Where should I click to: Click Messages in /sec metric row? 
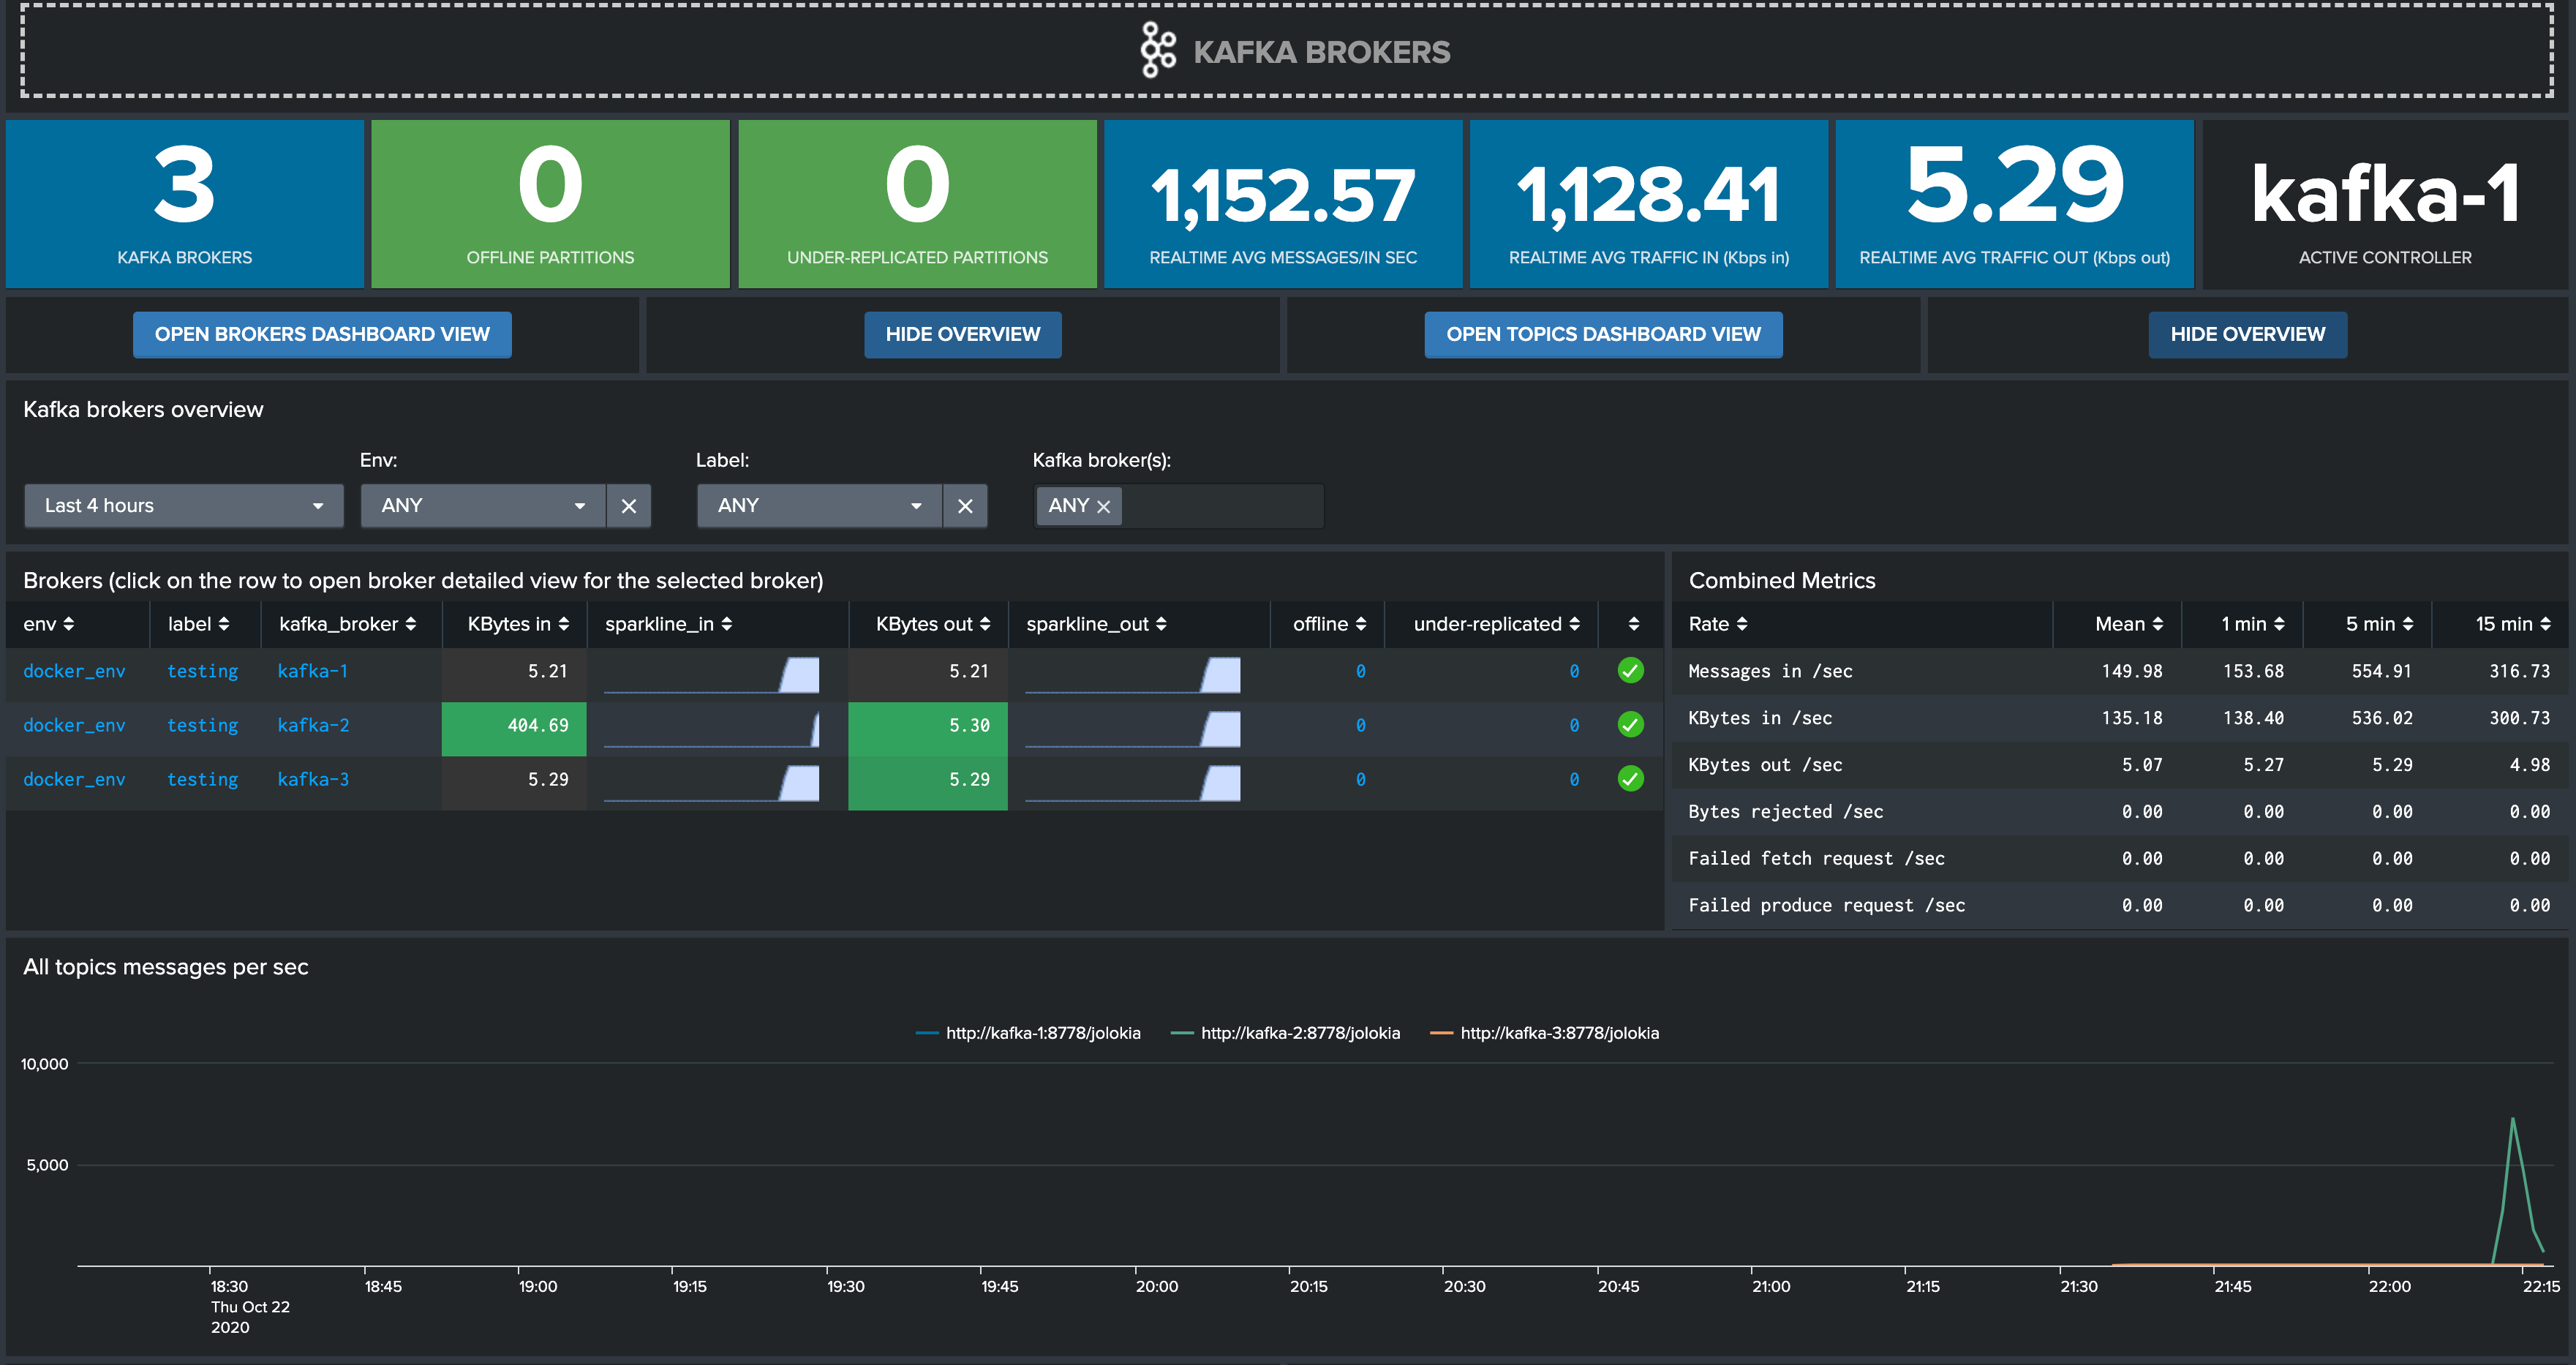point(2119,671)
